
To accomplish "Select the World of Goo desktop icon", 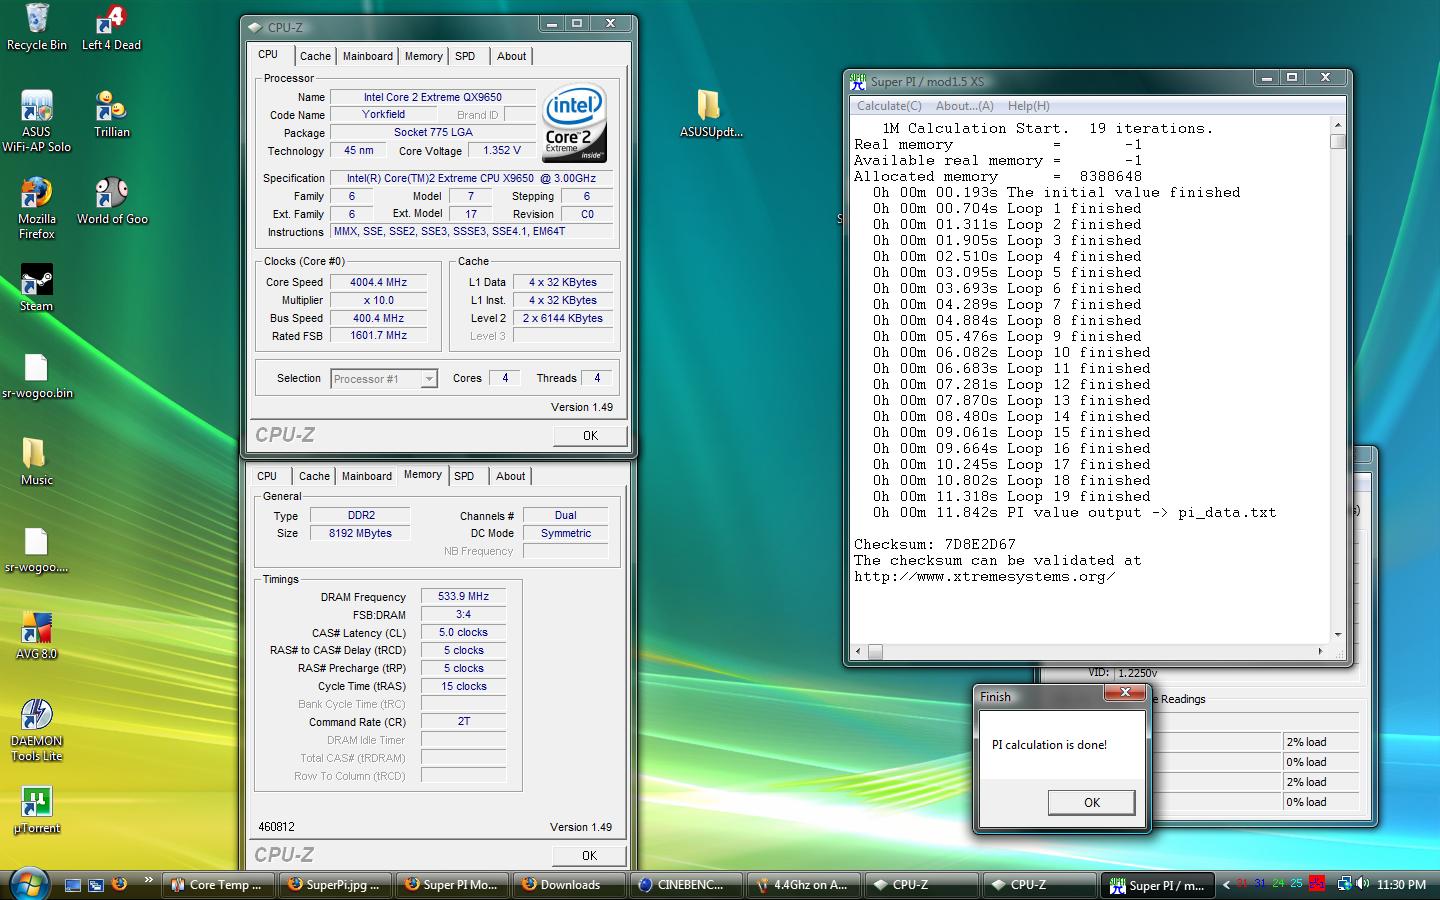I will (111, 201).
